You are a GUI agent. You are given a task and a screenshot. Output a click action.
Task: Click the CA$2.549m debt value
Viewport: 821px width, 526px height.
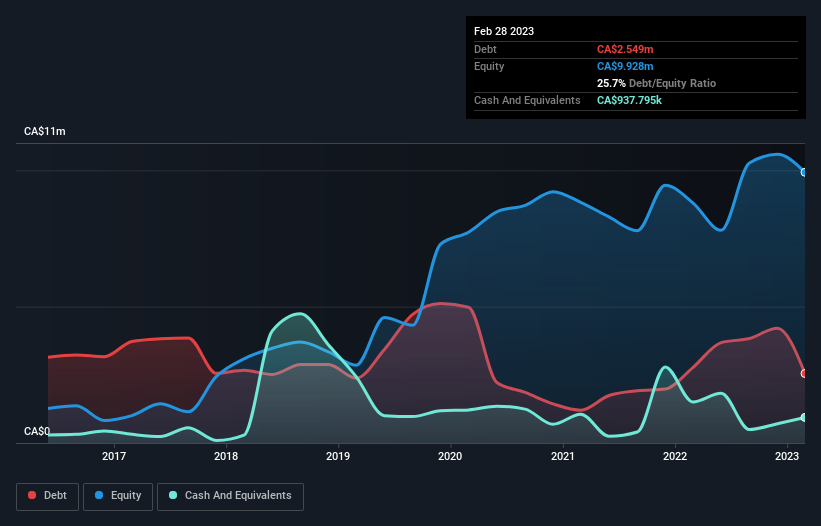[625, 49]
